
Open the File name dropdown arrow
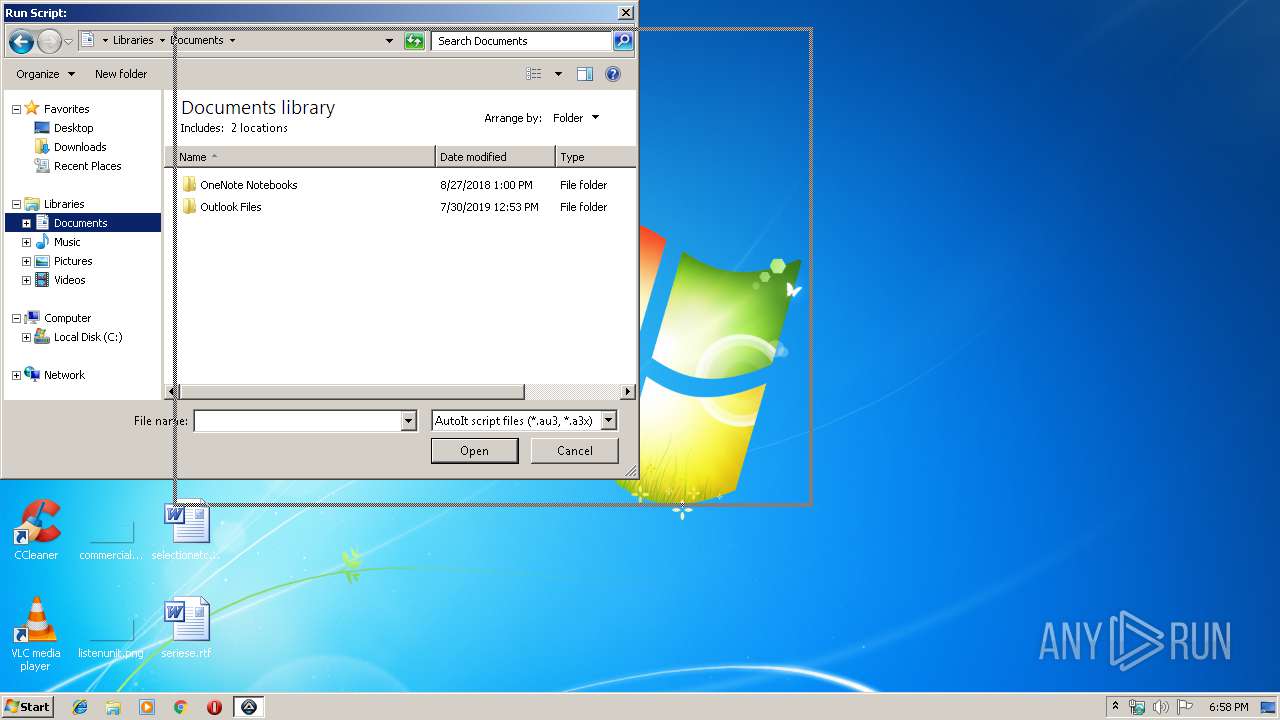point(408,421)
